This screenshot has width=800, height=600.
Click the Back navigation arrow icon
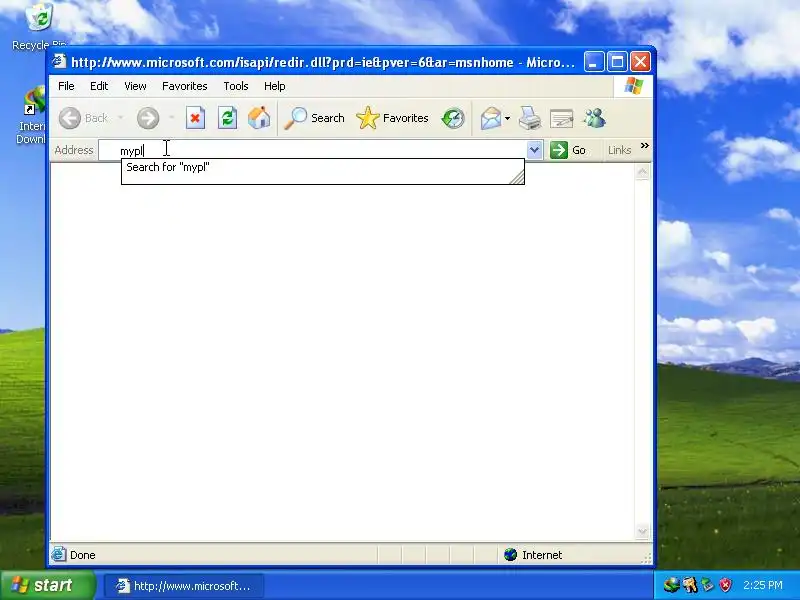70,118
